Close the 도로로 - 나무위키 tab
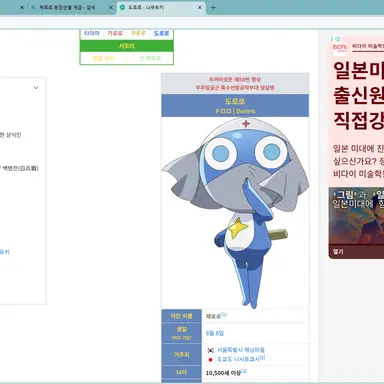 (x=200, y=7)
